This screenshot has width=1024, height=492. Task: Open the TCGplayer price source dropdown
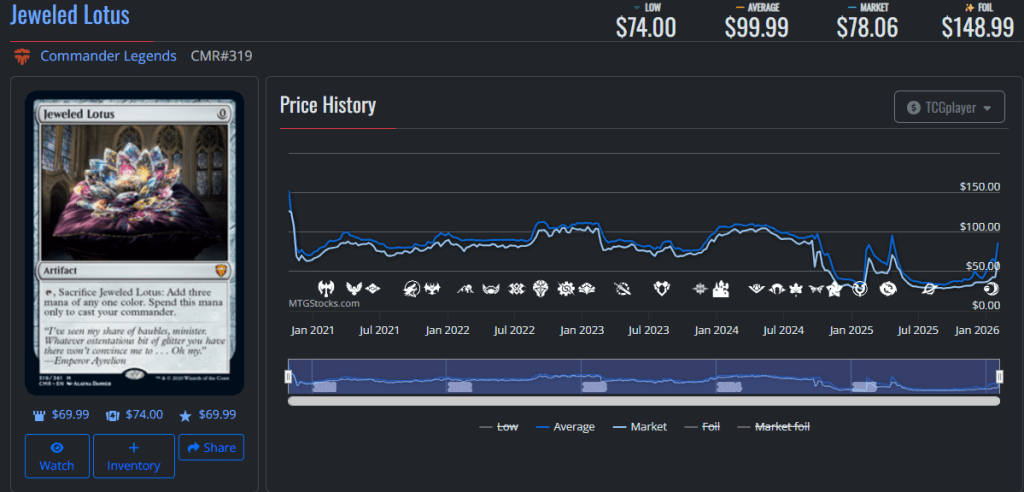948,107
